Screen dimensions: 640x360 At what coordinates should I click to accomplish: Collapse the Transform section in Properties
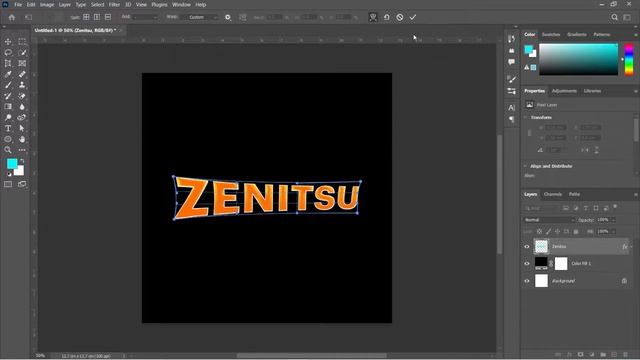tap(525, 118)
